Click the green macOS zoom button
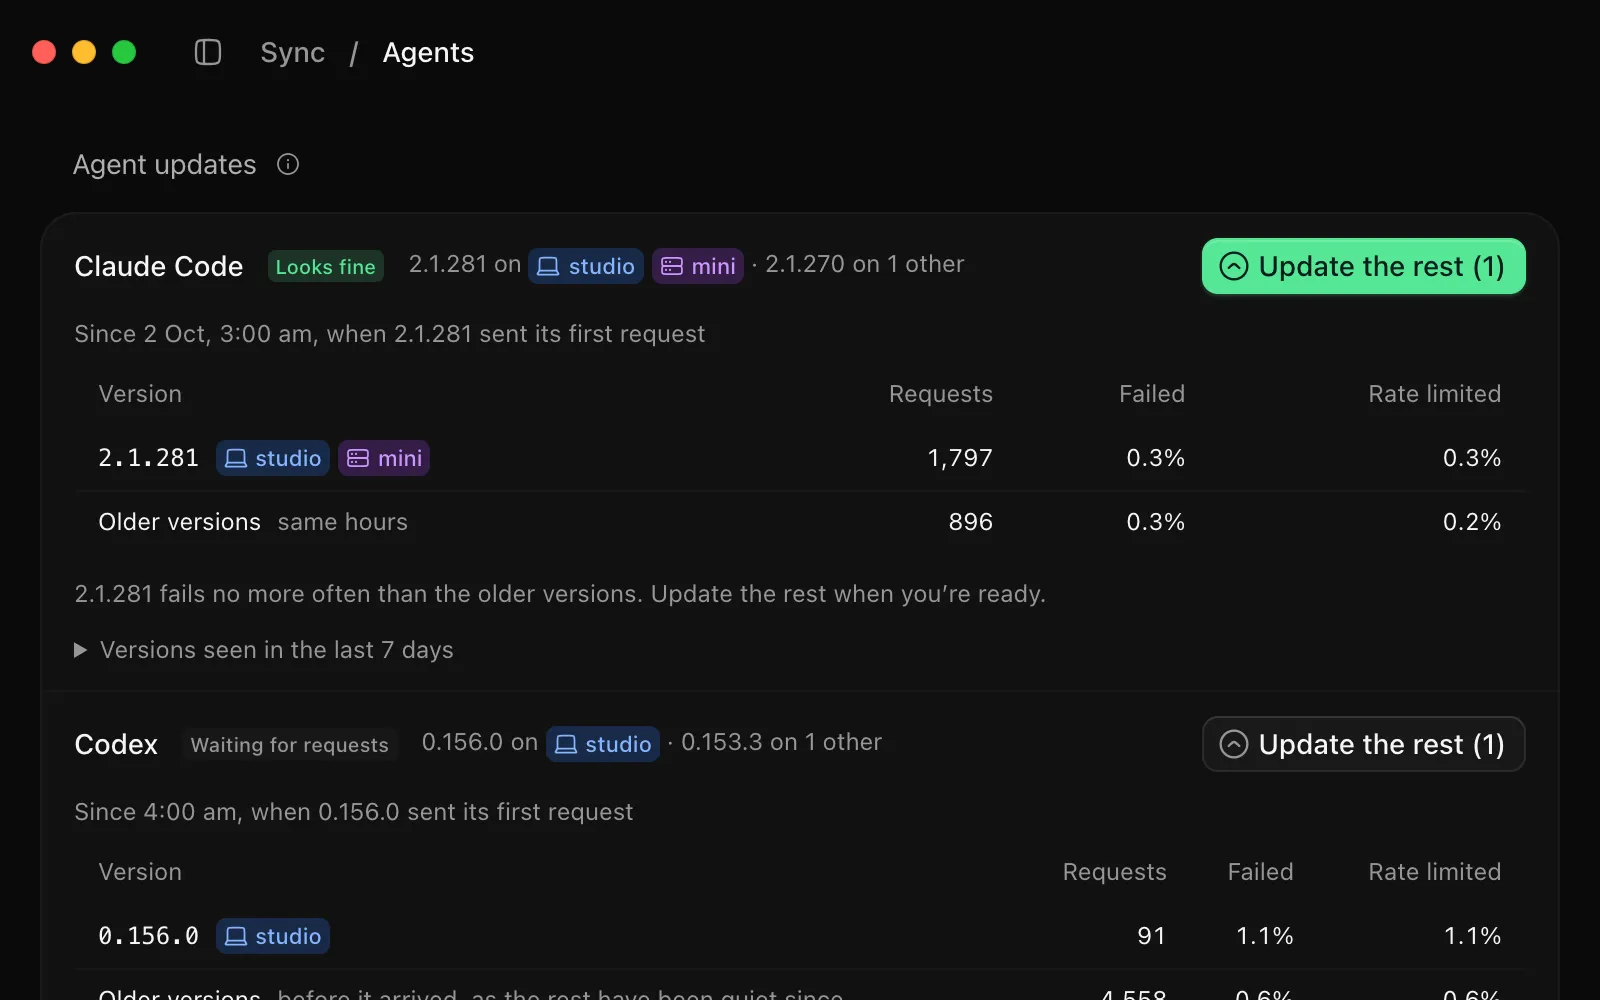This screenshot has width=1600, height=1000. 124,52
